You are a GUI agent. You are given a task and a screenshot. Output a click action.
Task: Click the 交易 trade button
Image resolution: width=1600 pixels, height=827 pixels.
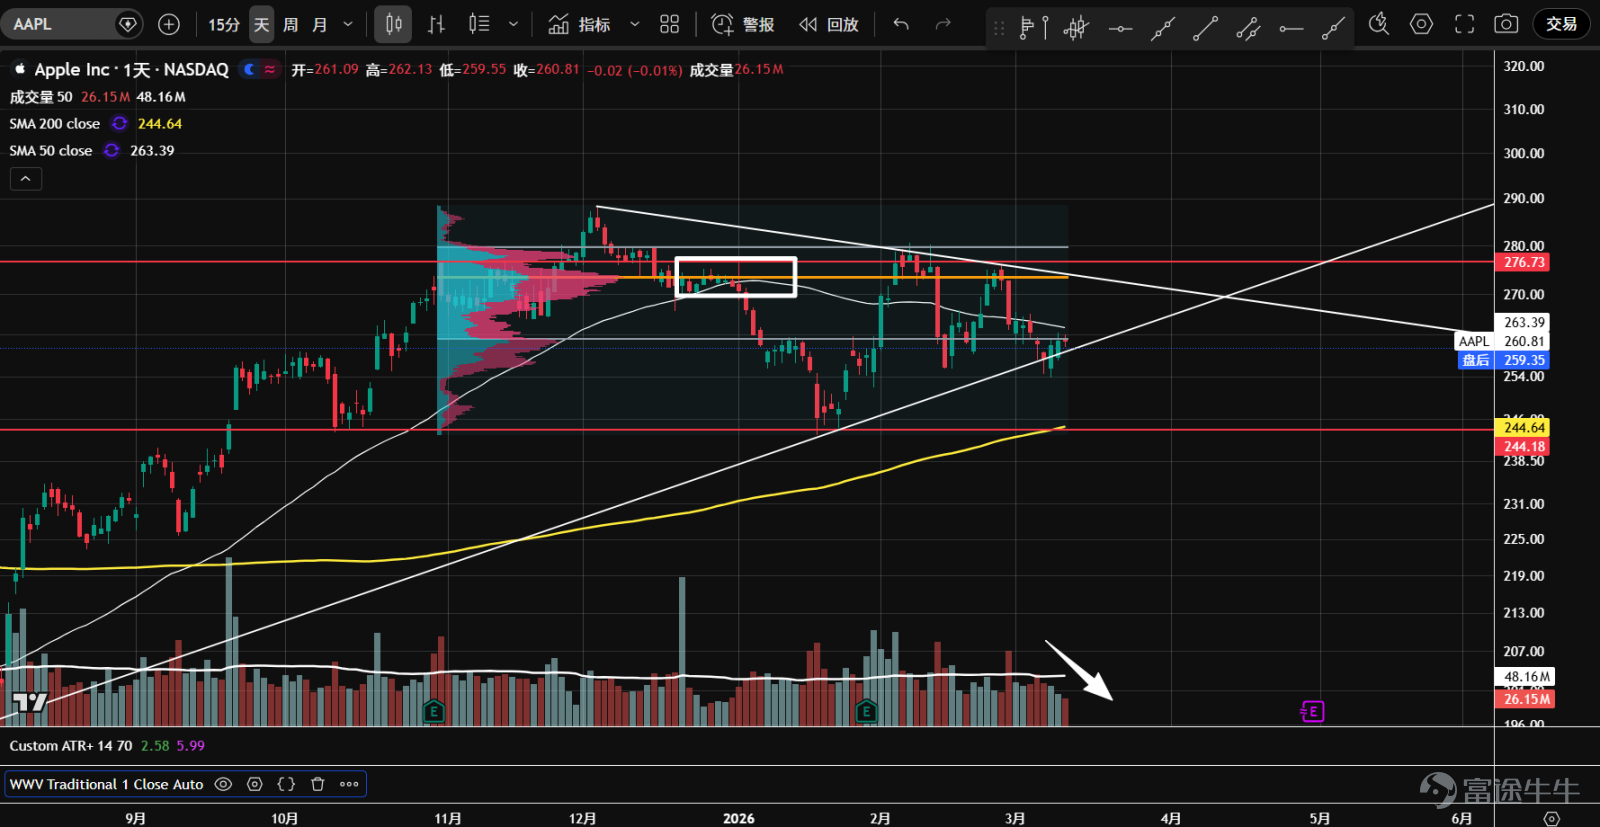[x=1561, y=24]
